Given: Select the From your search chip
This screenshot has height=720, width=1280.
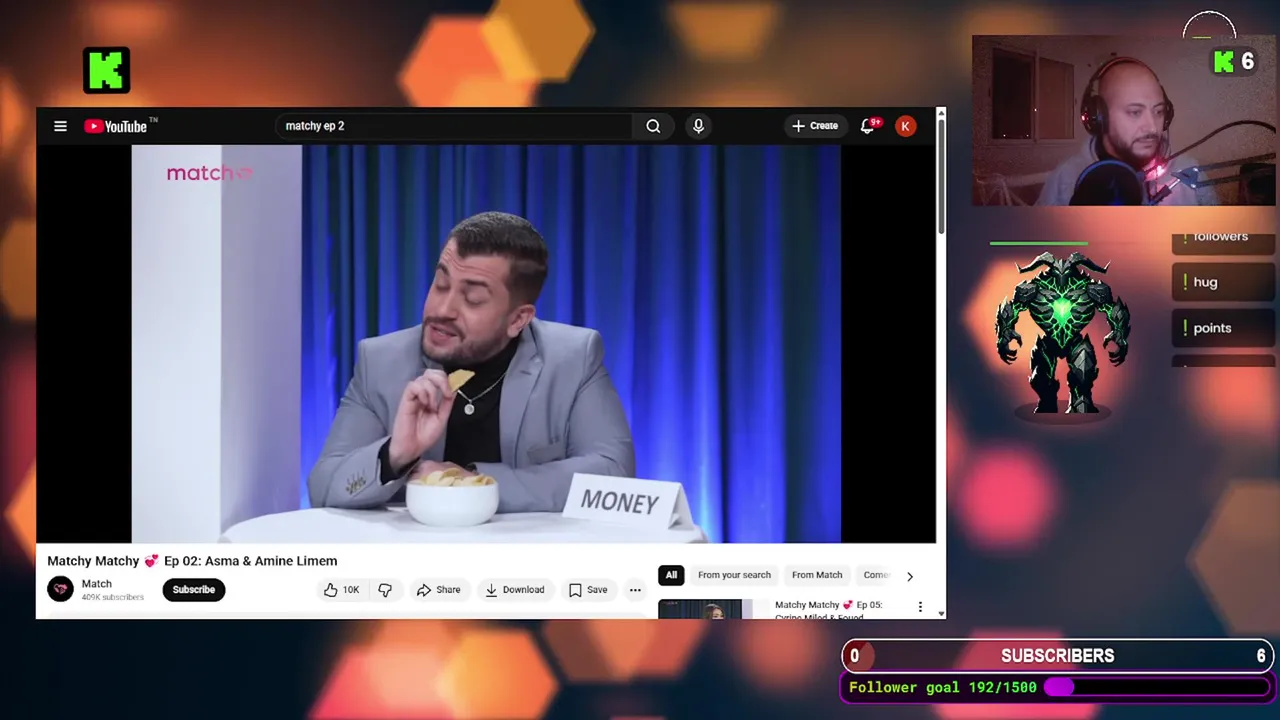Looking at the screenshot, I should click(734, 575).
